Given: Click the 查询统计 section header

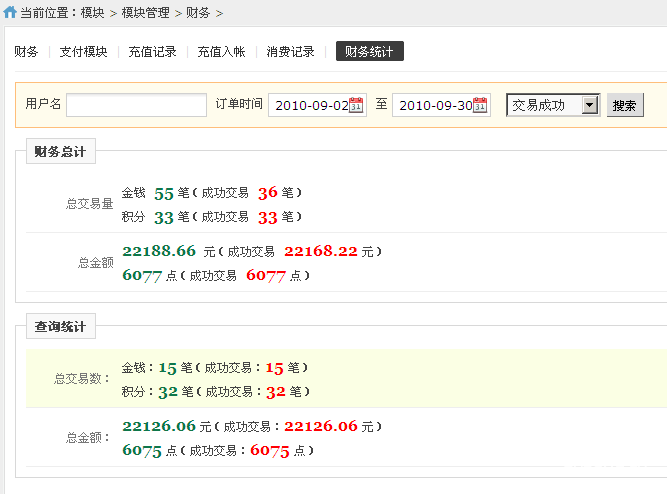Looking at the screenshot, I should click(x=60, y=327).
